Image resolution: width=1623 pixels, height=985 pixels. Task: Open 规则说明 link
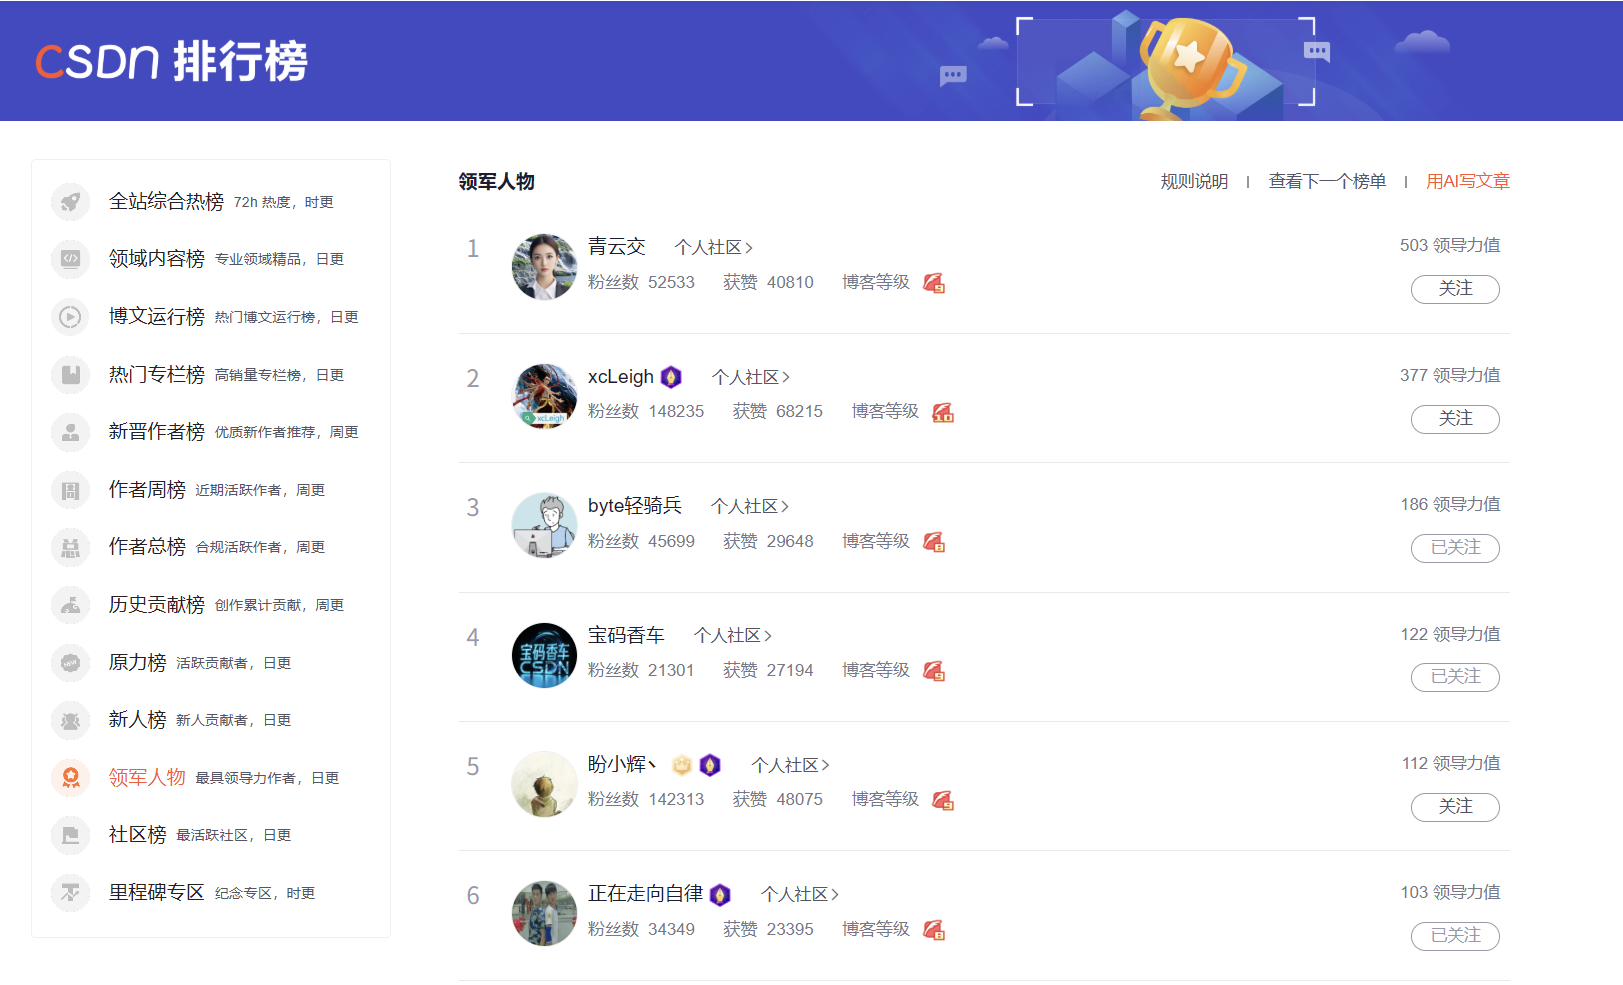1194,182
